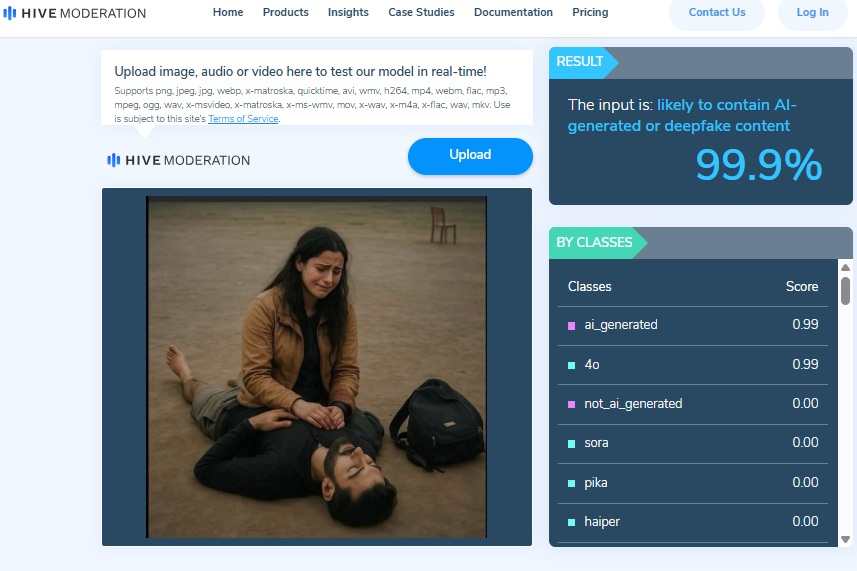Image resolution: width=857 pixels, height=571 pixels.
Task: Click the purple not_ai_generated class marker
Action: [572, 404]
